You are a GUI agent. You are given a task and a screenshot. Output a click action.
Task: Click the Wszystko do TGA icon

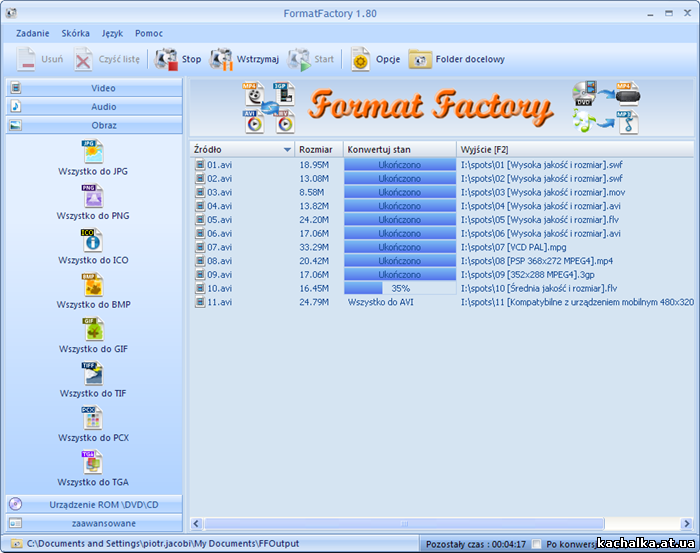tap(93, 462)
